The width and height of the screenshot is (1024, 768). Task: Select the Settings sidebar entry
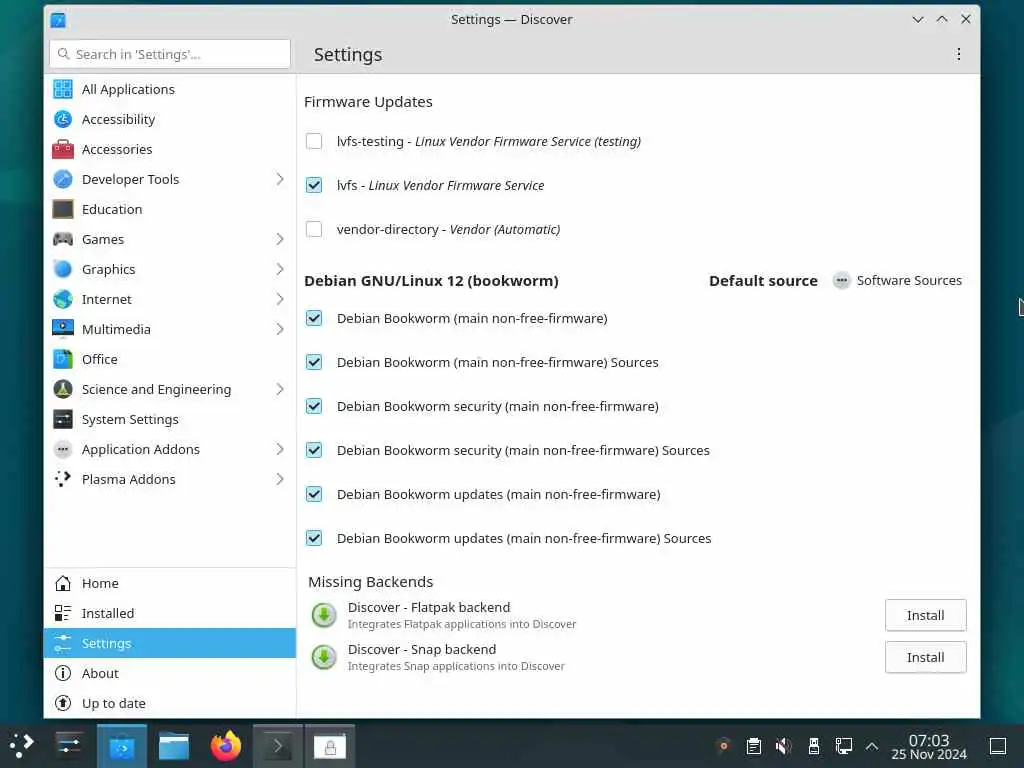point(170,643)
